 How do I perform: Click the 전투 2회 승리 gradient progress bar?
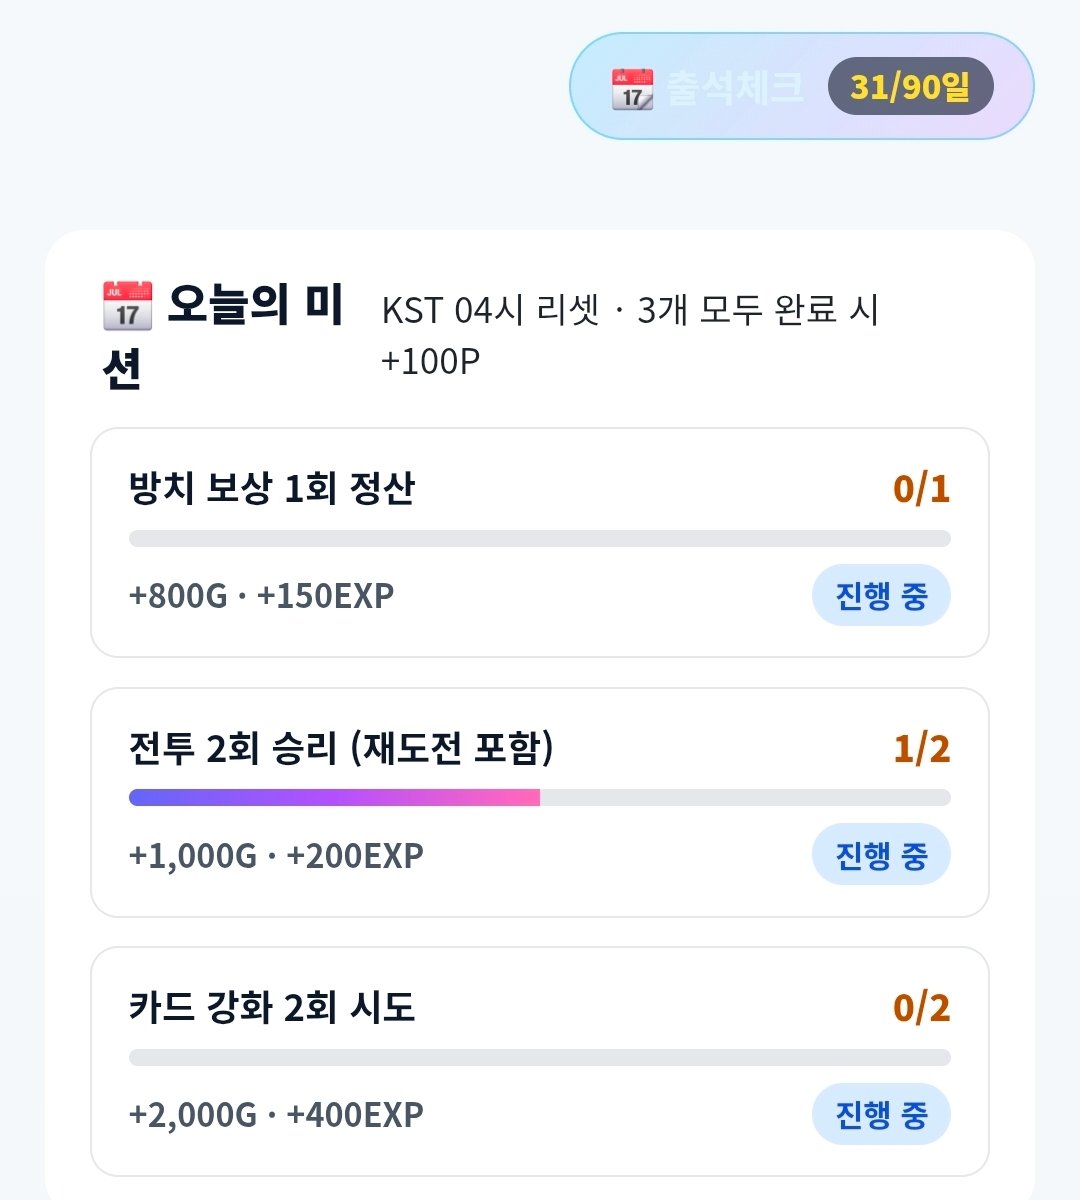pyautogui.click(x=540, y=798)
